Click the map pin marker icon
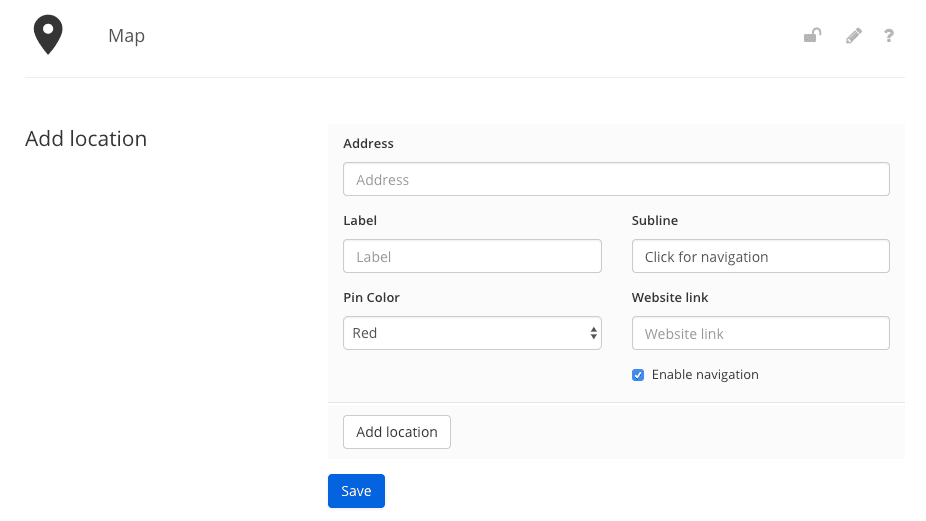The image size is (926, 521). 48,35
